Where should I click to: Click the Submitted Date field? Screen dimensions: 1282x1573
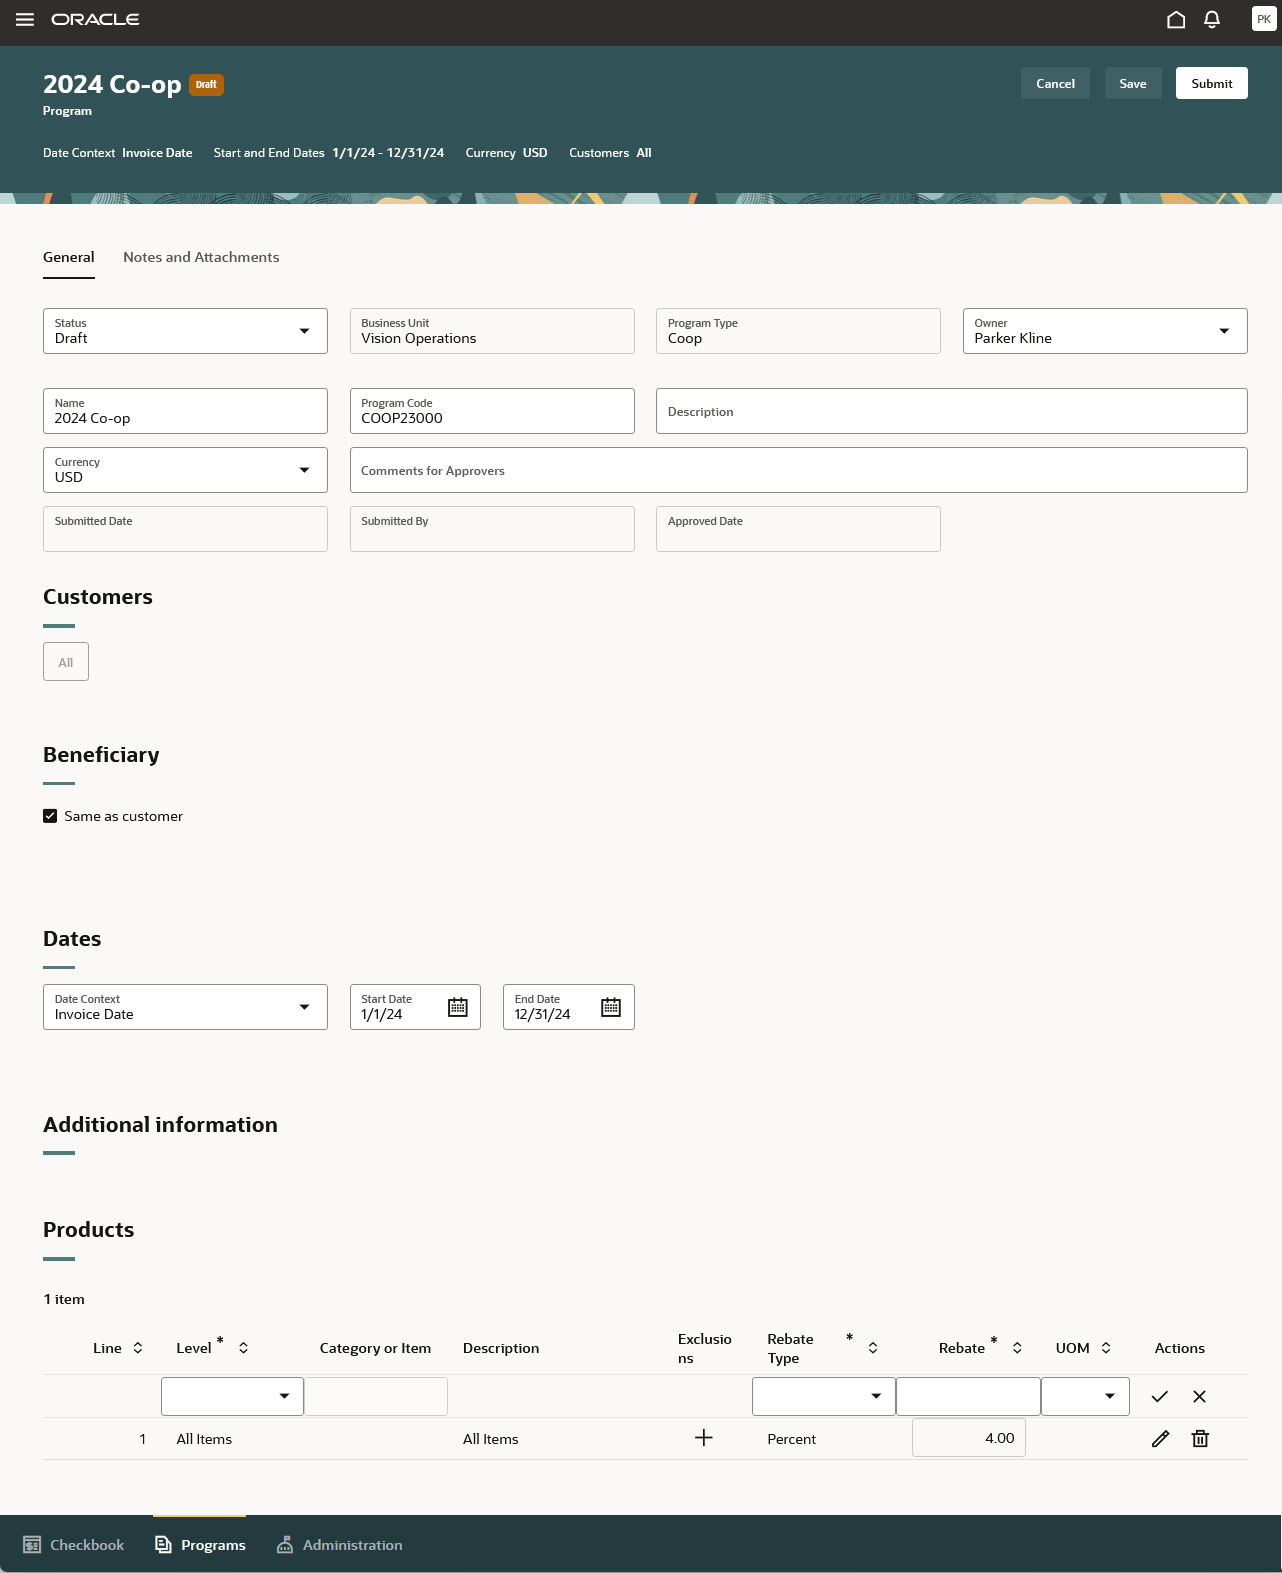185,529
